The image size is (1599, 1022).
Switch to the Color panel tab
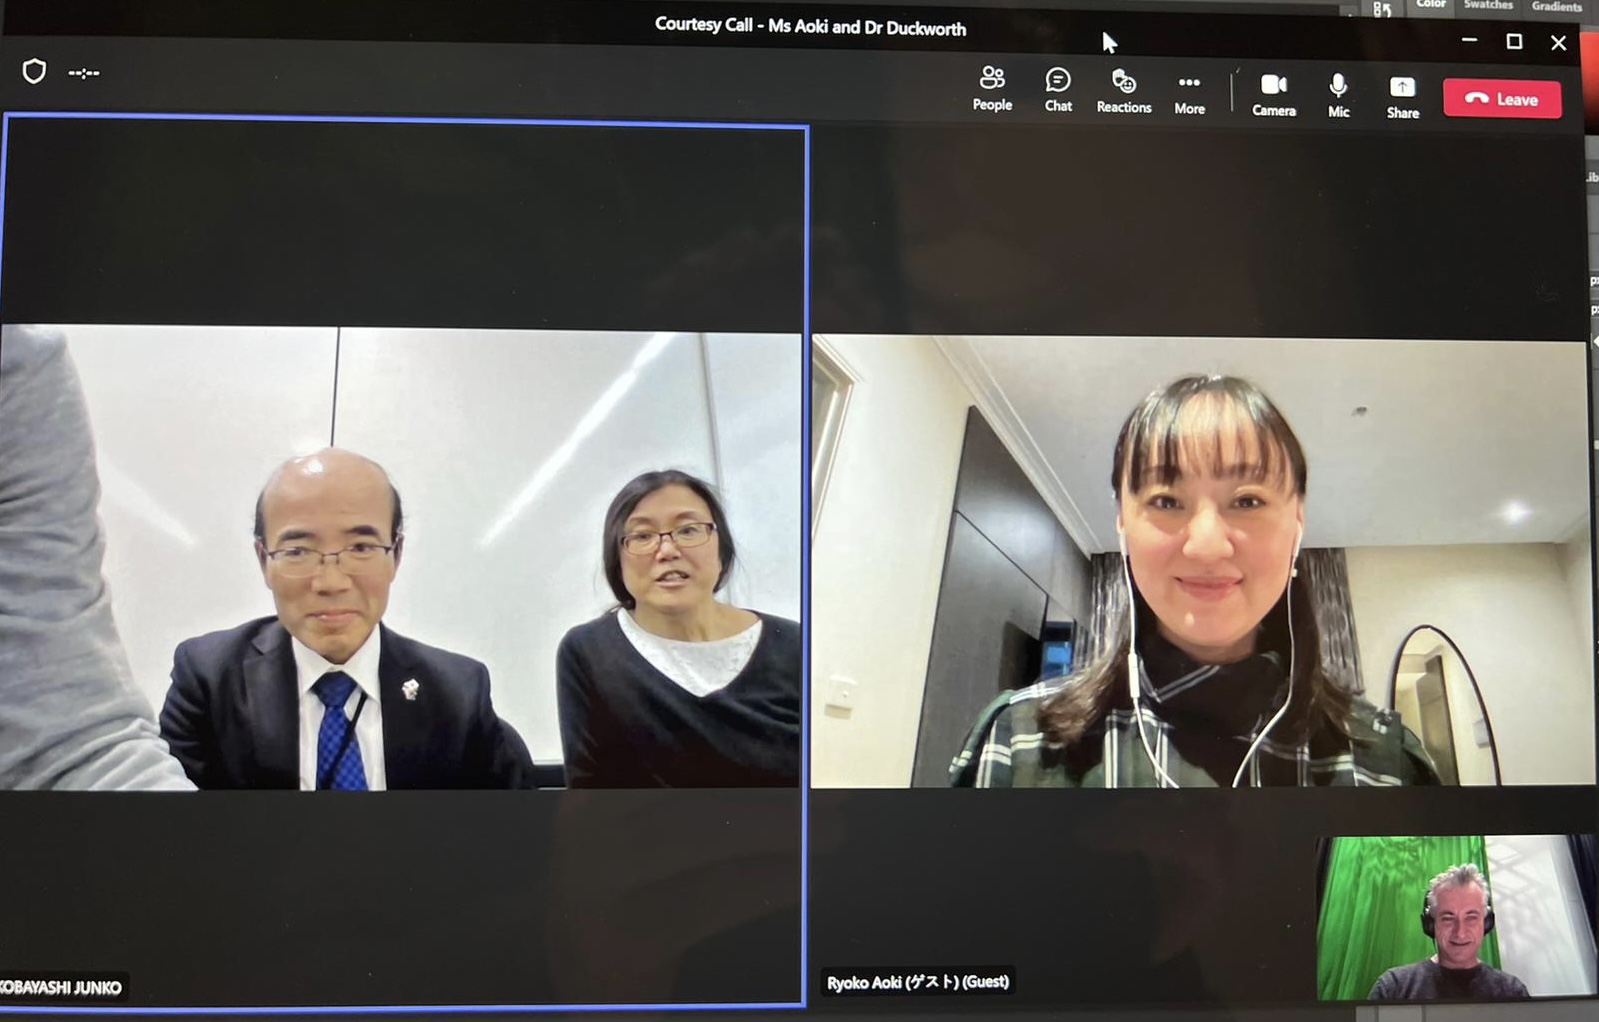coord(1430,5)
